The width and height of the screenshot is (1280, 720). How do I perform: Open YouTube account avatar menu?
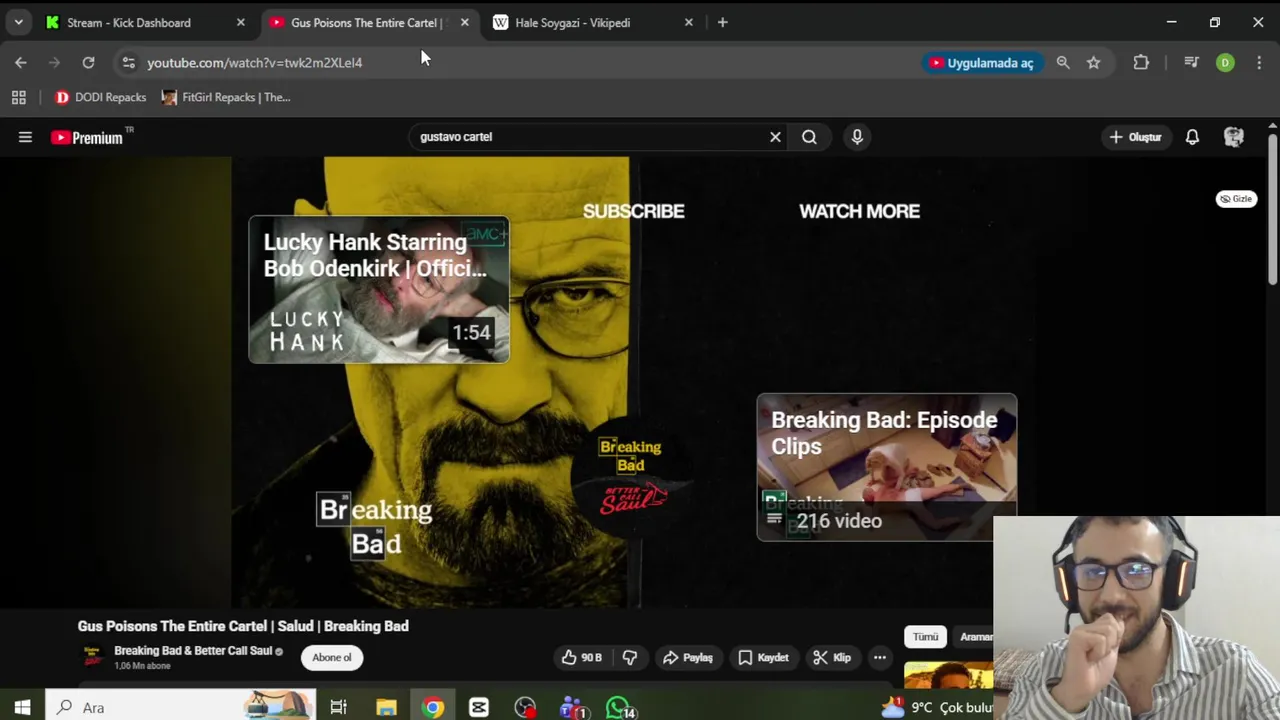pos(1234,137)
